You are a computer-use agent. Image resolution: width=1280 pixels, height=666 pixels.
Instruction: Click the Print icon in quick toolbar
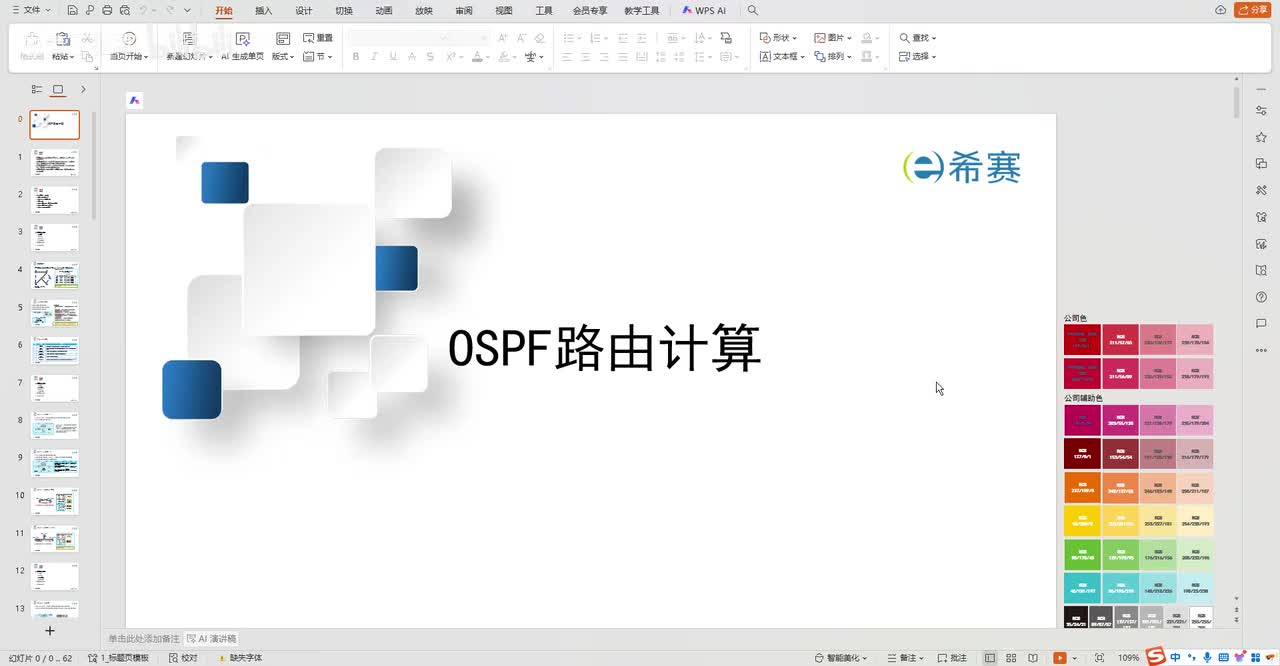pos(107,10)
